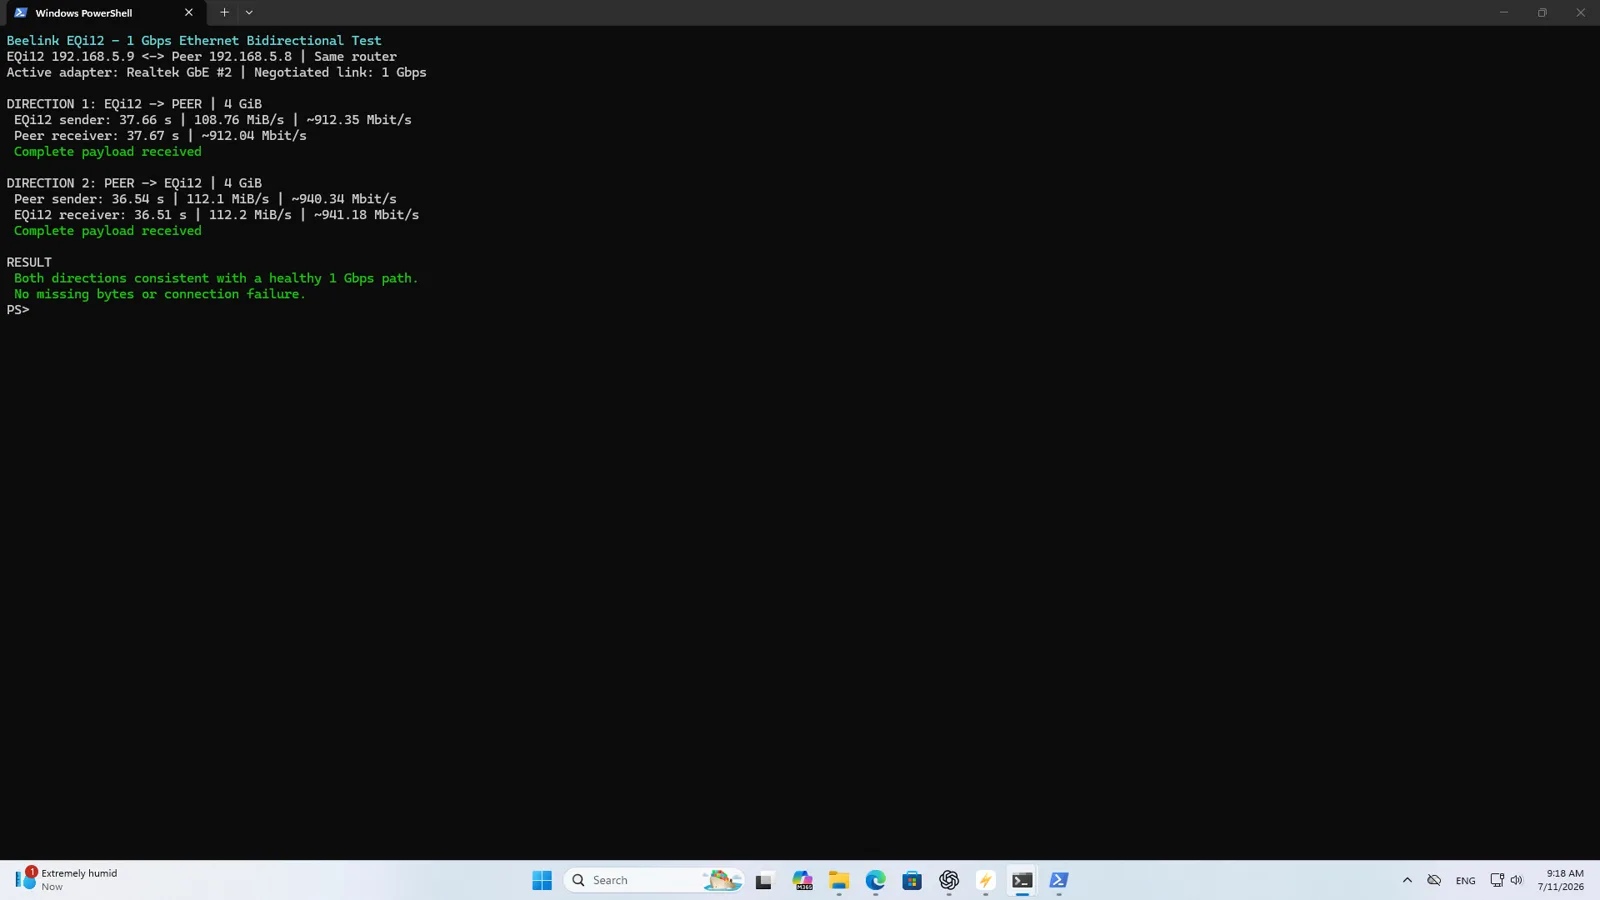Viewport: 1600px width, 900px height.
Task: Open the Microsoft Store app
Action: point(912,880)
